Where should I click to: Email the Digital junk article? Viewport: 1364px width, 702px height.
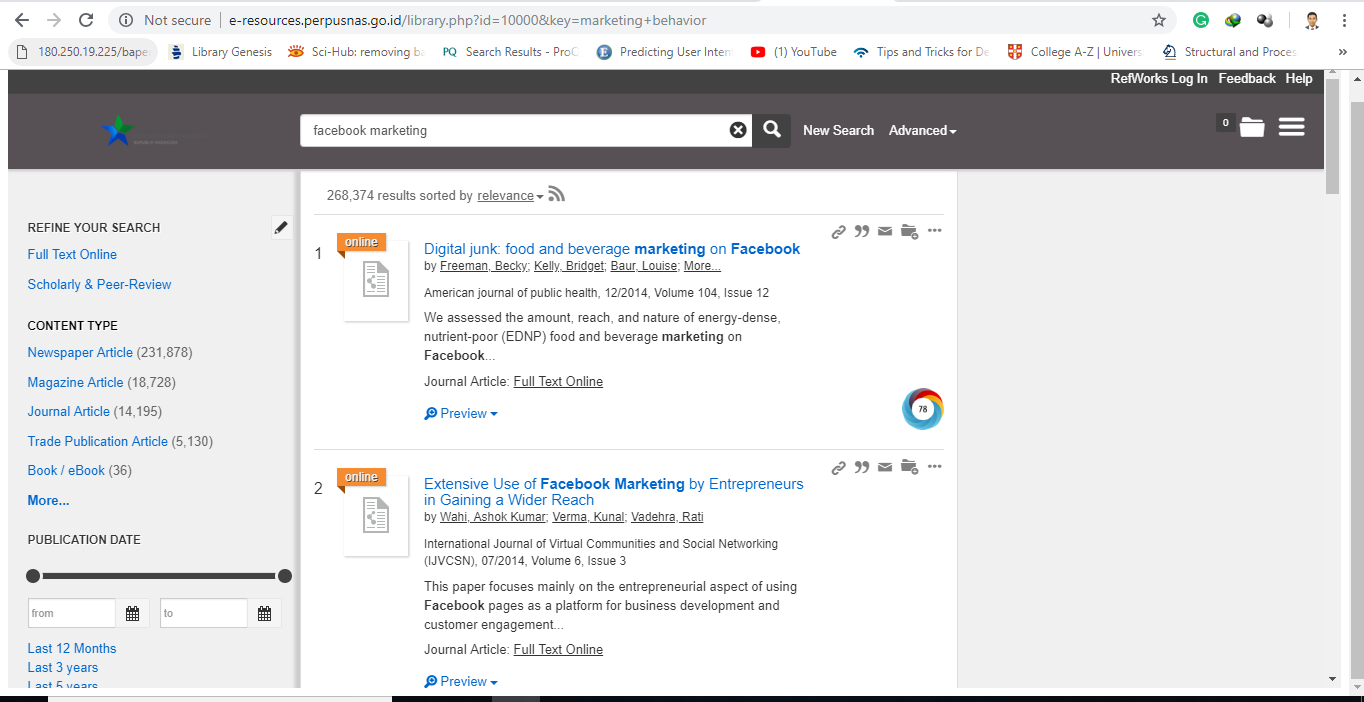coord(885,232)
